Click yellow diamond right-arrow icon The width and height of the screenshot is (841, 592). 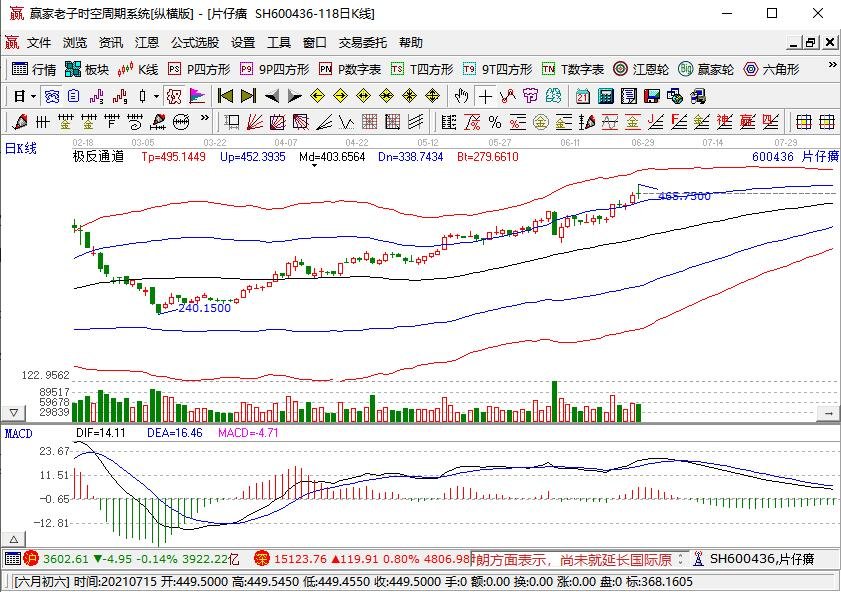pos(341,97)
